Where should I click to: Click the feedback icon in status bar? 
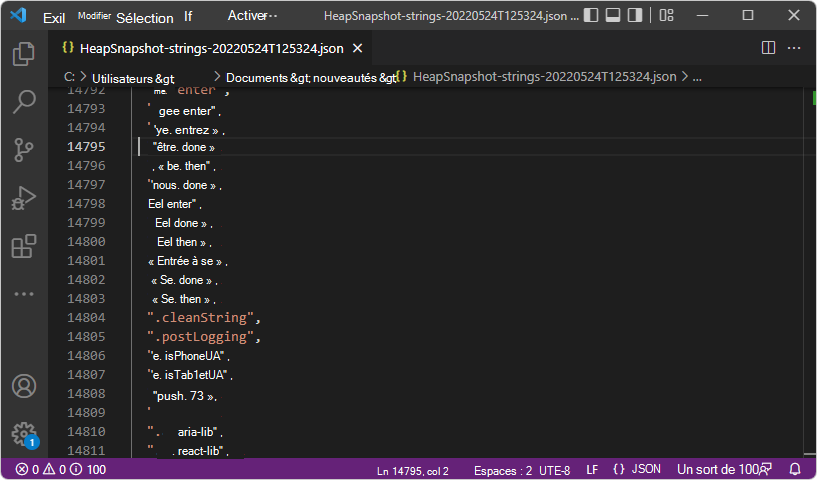[766, 469]
